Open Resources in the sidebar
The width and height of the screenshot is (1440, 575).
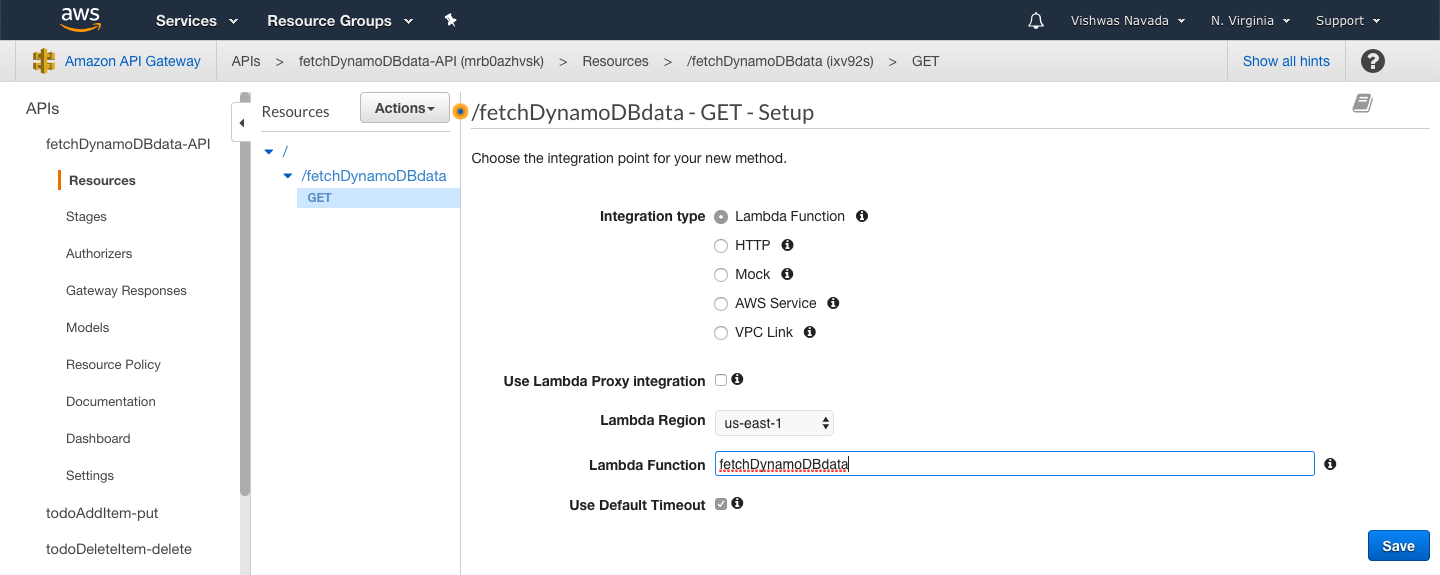coord(102,181)
